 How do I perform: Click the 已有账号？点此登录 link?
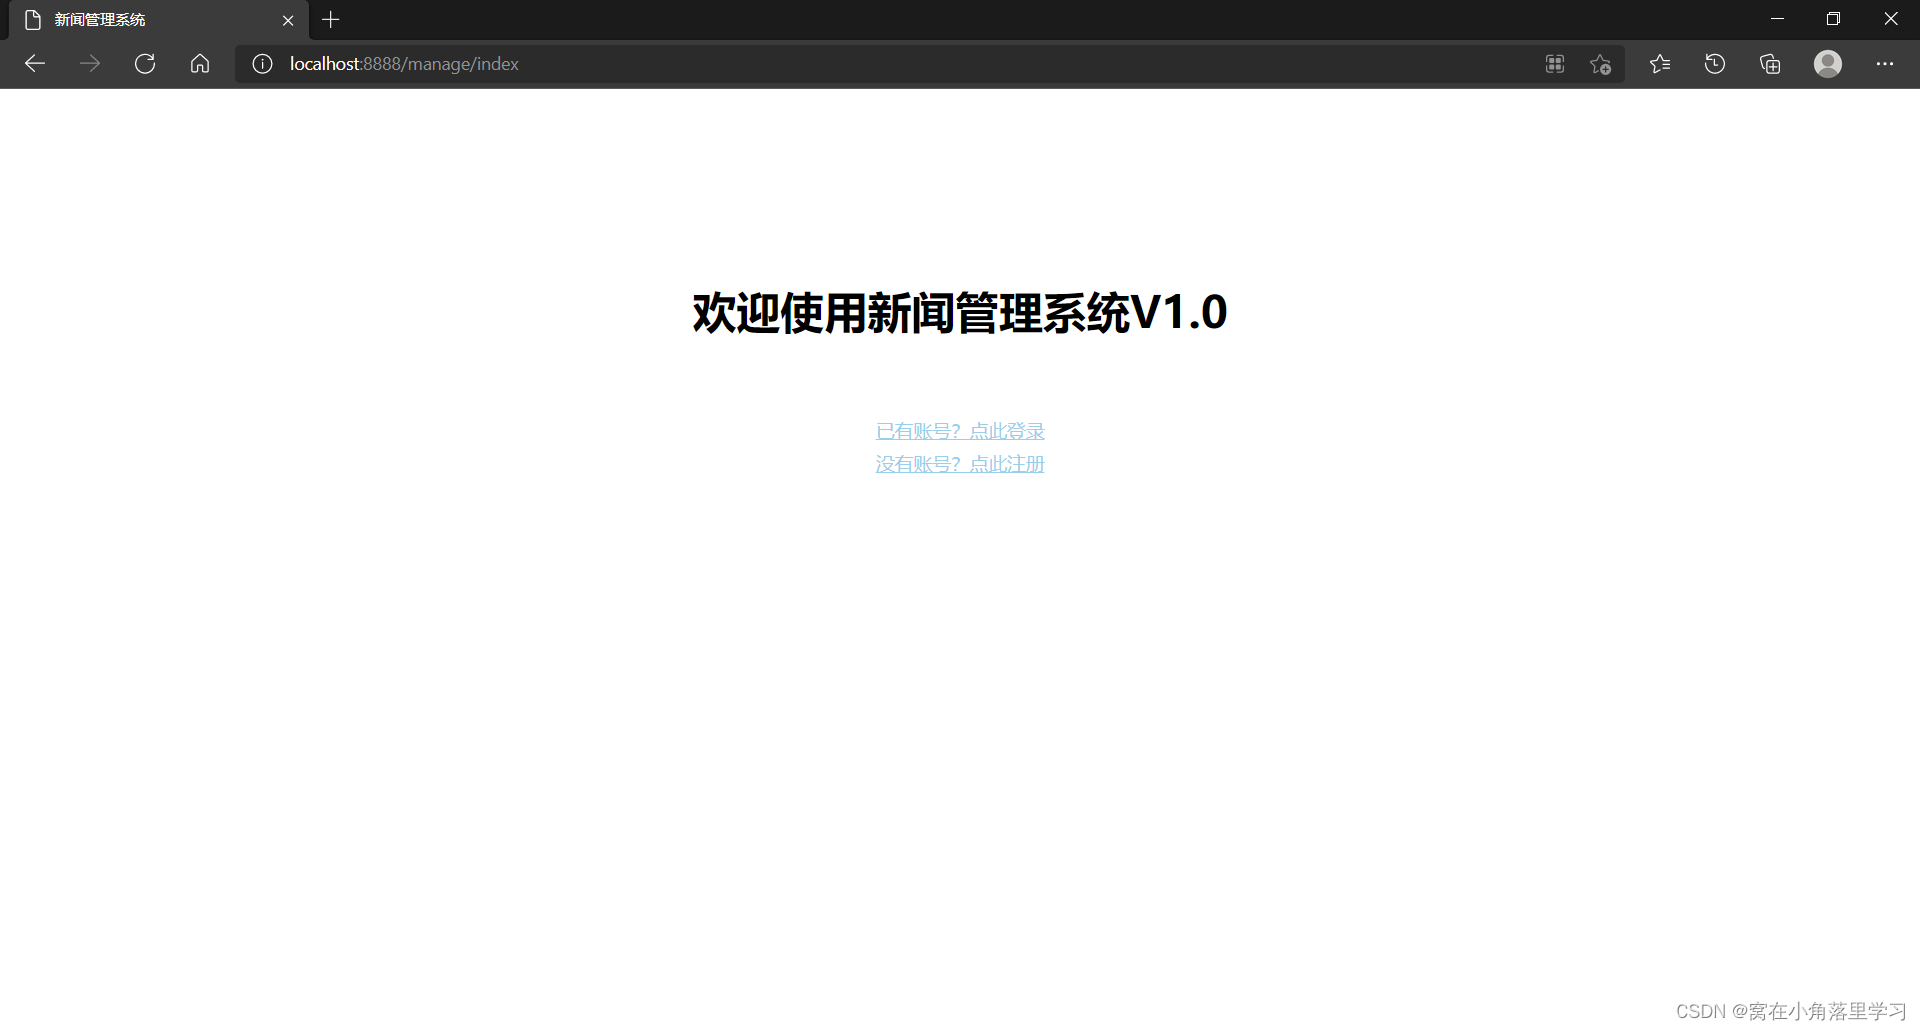tap(960, 431)
